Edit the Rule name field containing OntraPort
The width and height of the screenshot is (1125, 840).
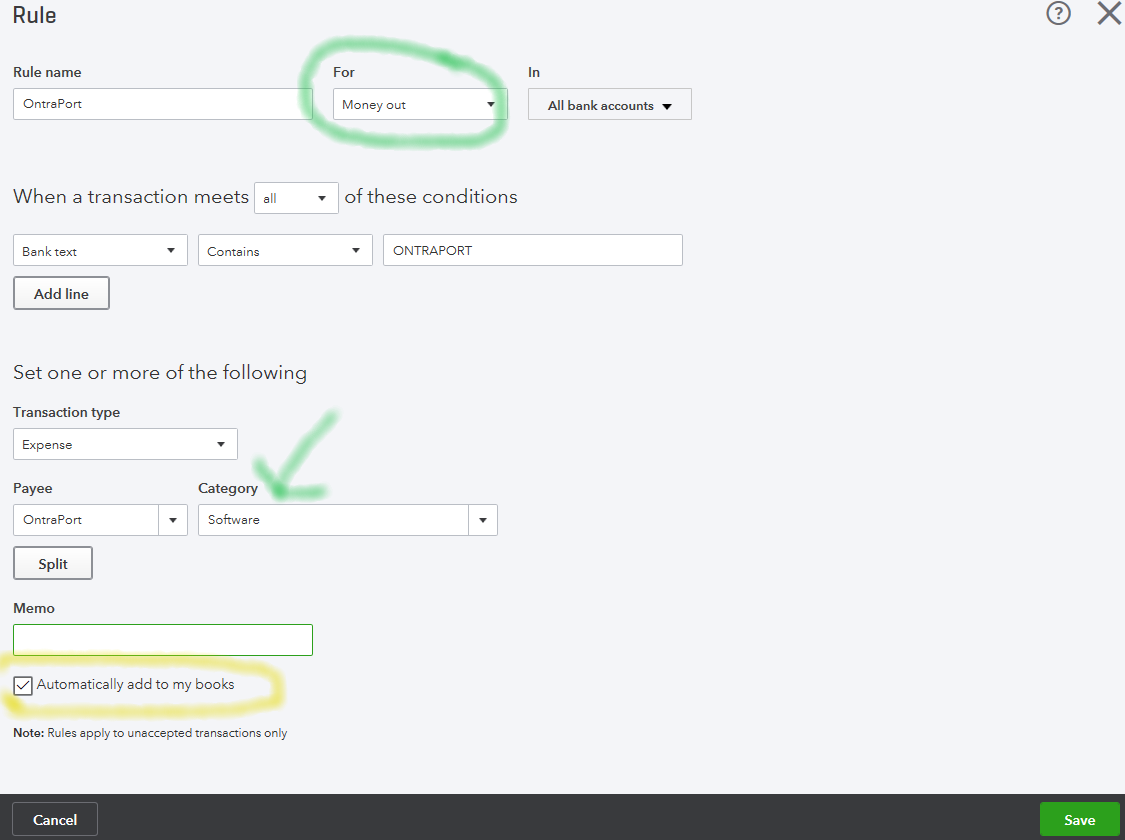pos(163,104)
